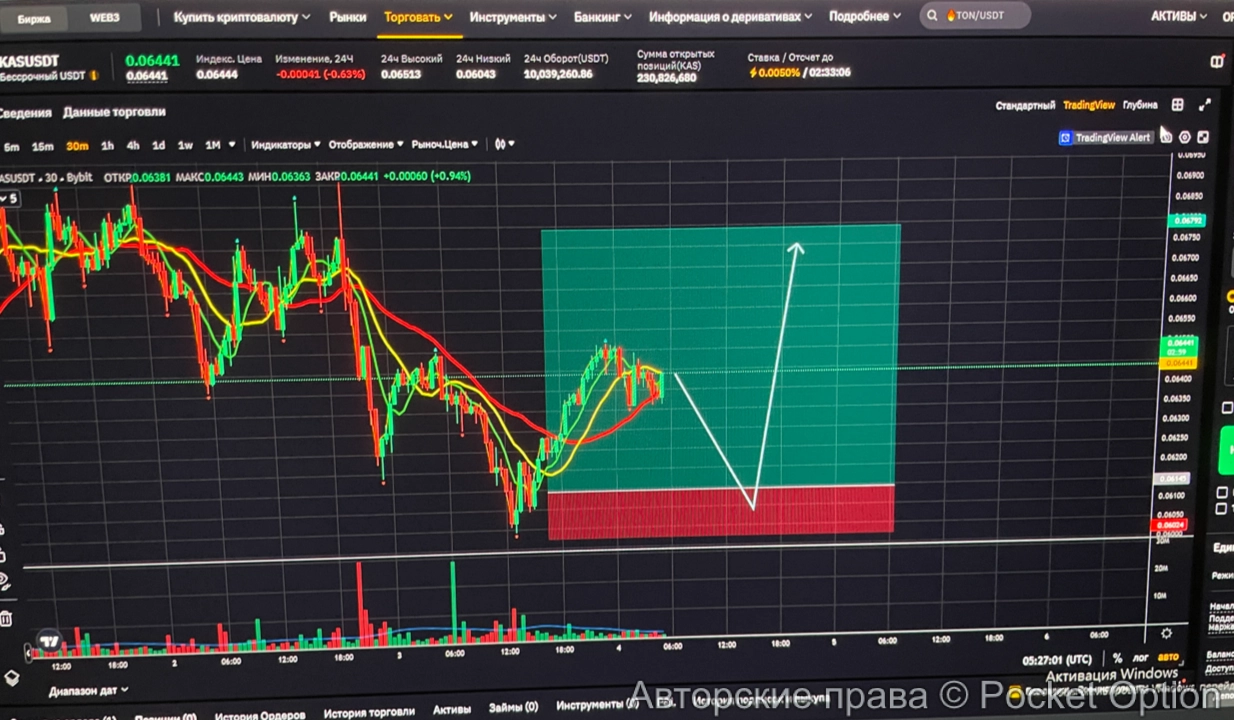Click the guide book icon with red dot
The image size is (1234, 720).
click(x=1217, y=61)
